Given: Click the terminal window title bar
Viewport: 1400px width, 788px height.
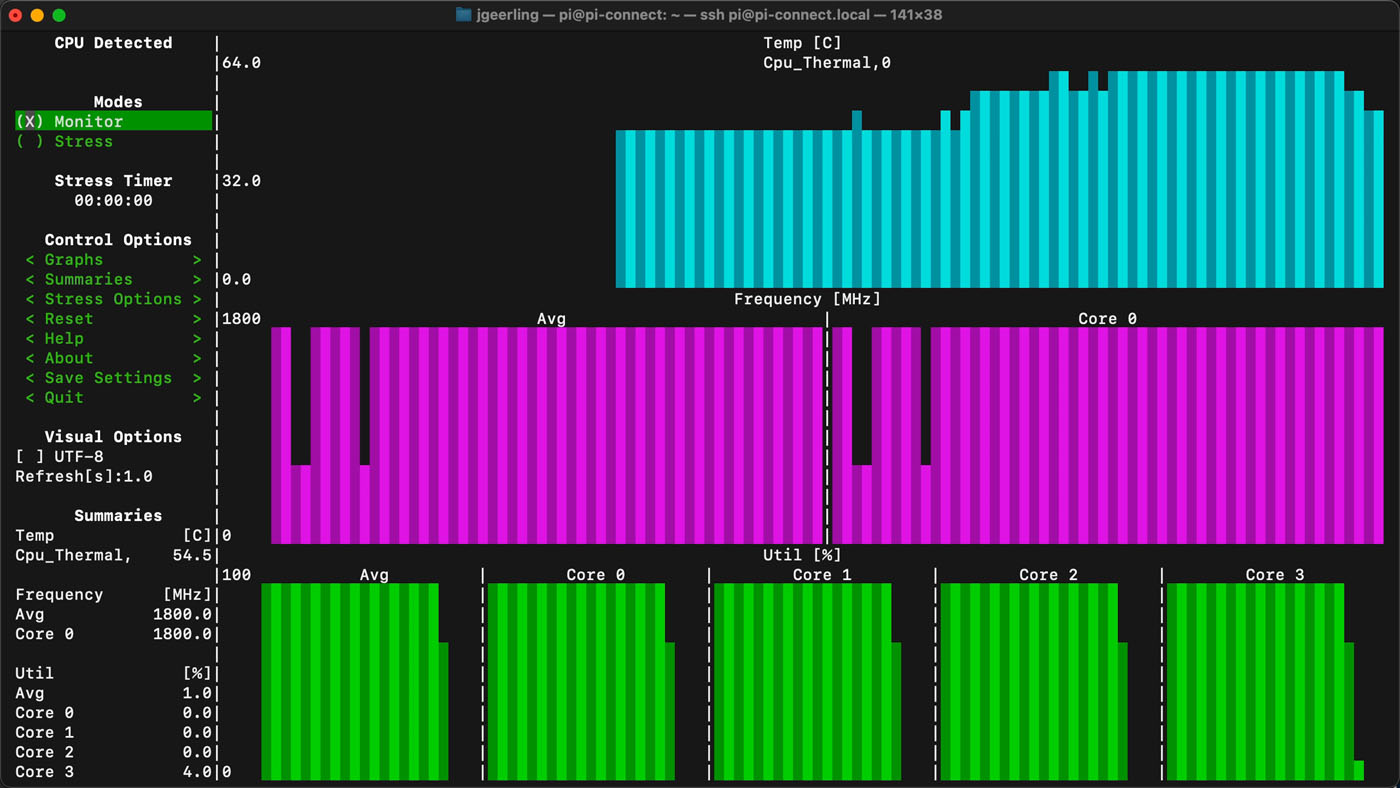Looking at the screenshot, I should (700, 14).
